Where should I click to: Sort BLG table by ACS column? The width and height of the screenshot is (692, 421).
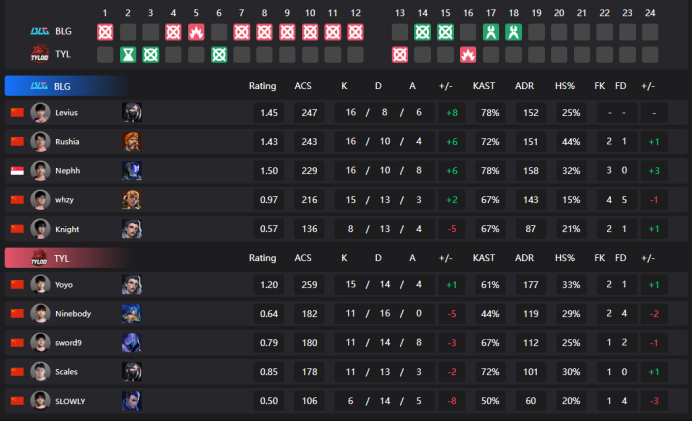pyautogui.click(x=303, y=86)
